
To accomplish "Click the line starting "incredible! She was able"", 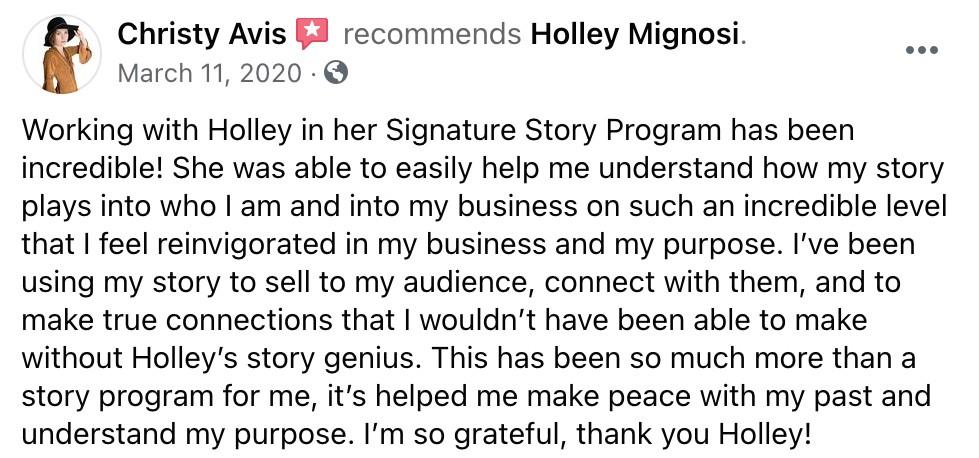I will pyautogui.click(x=482, y=170).
